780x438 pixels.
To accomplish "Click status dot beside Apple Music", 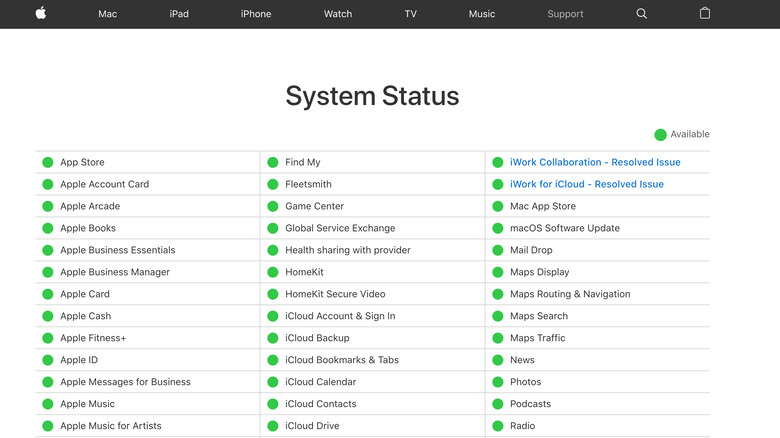I will [x=47, y=404].
